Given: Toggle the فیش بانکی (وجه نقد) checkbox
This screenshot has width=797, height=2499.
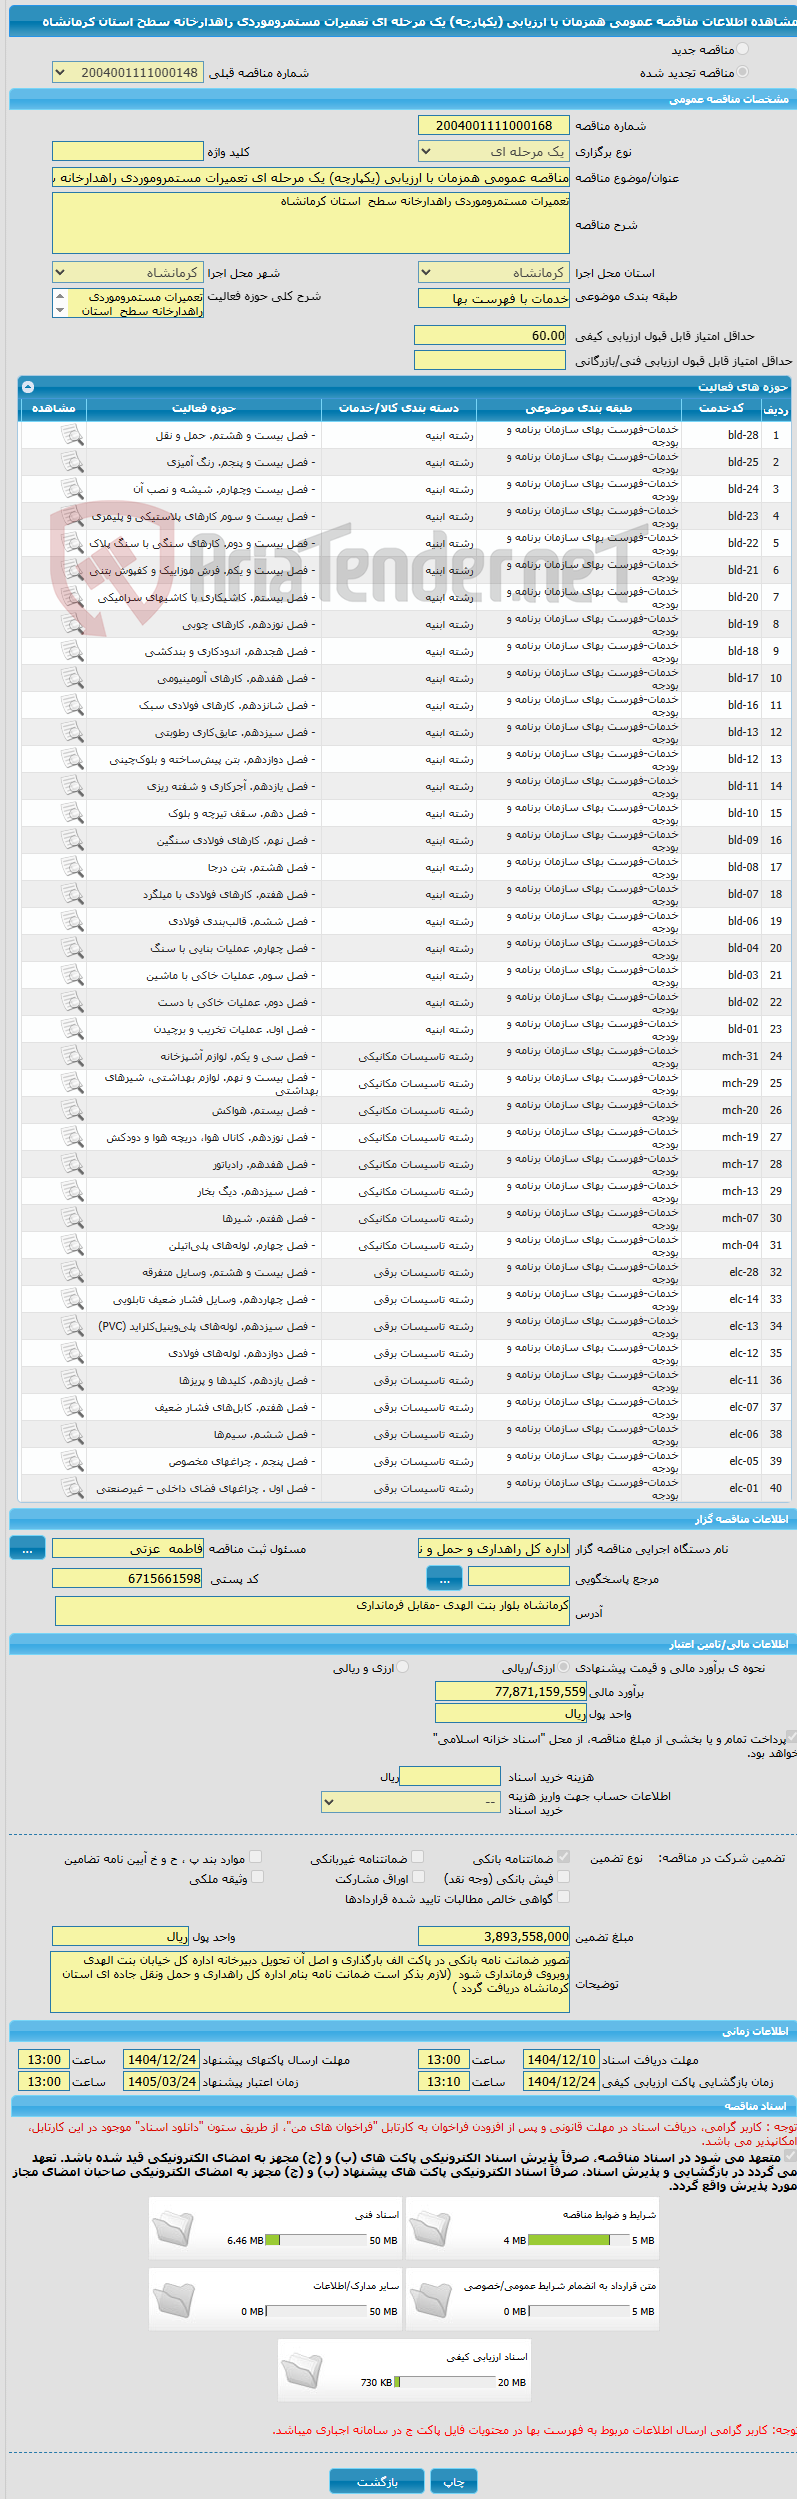Looking at the screenshot, I should (563, 1878).
